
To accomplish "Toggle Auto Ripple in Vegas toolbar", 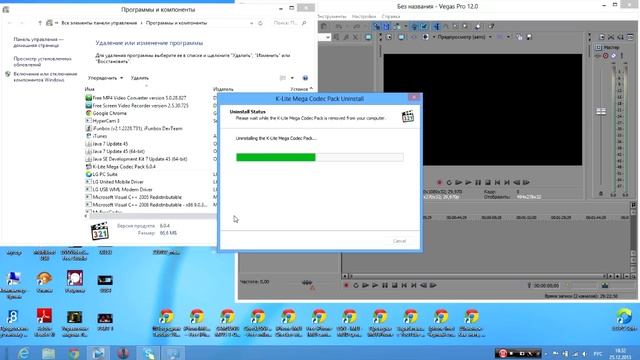I will [397, 27].
